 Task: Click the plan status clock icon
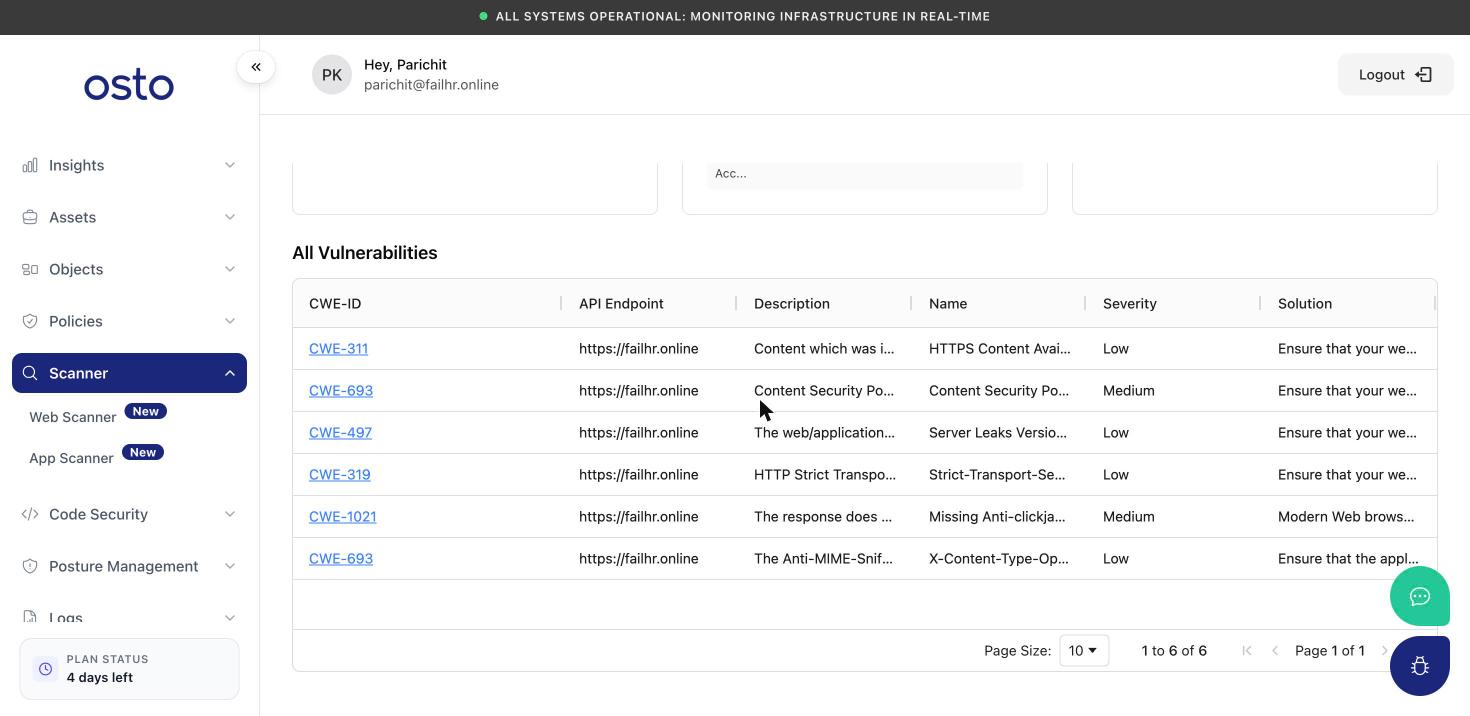(45, 669)
